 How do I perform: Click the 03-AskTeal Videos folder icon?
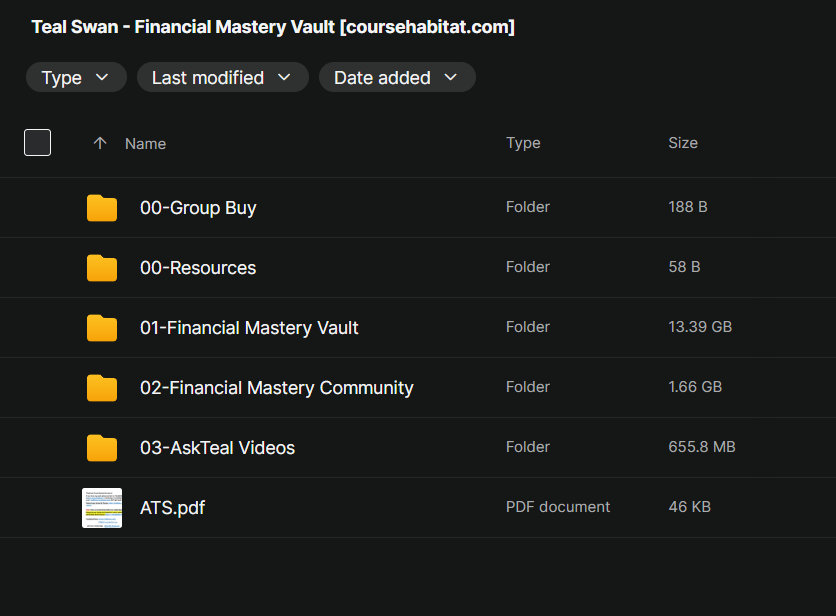102,447
